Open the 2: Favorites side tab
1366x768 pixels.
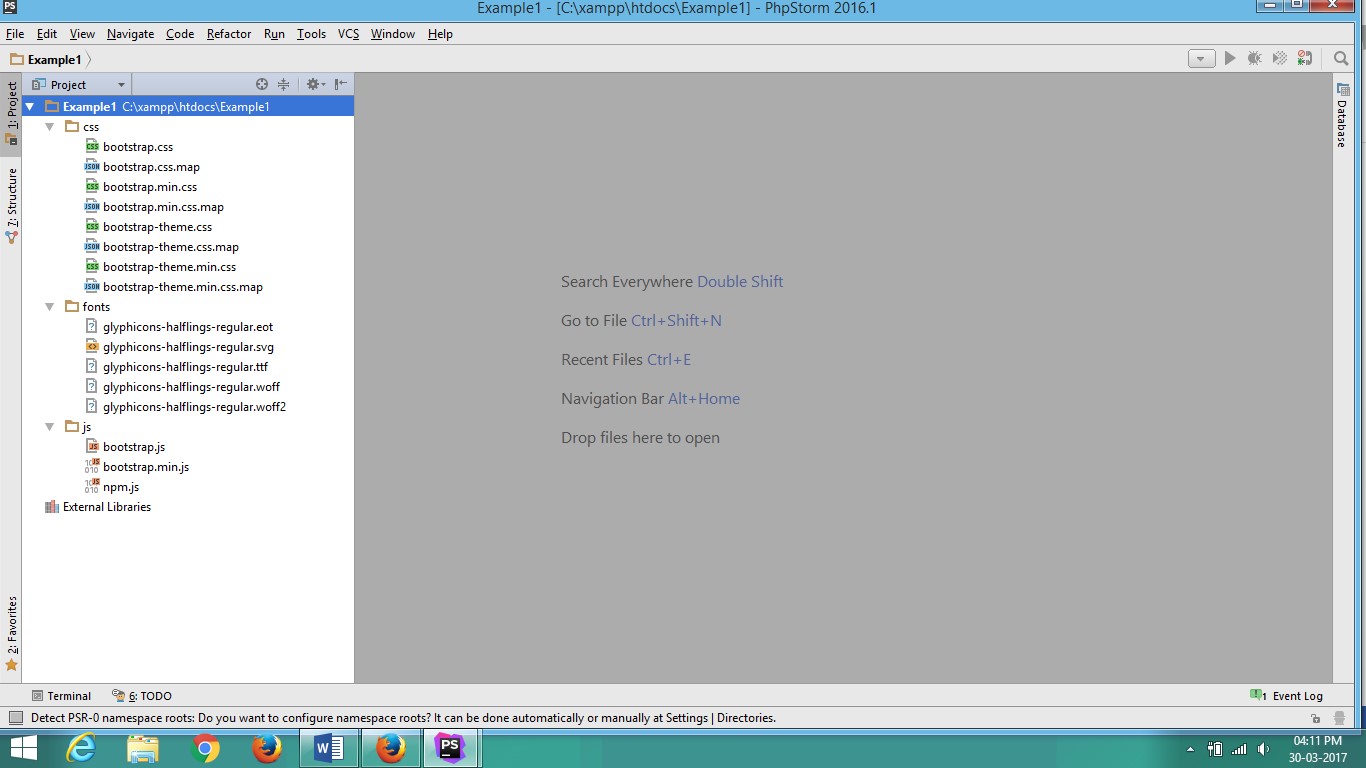(11, 634)
